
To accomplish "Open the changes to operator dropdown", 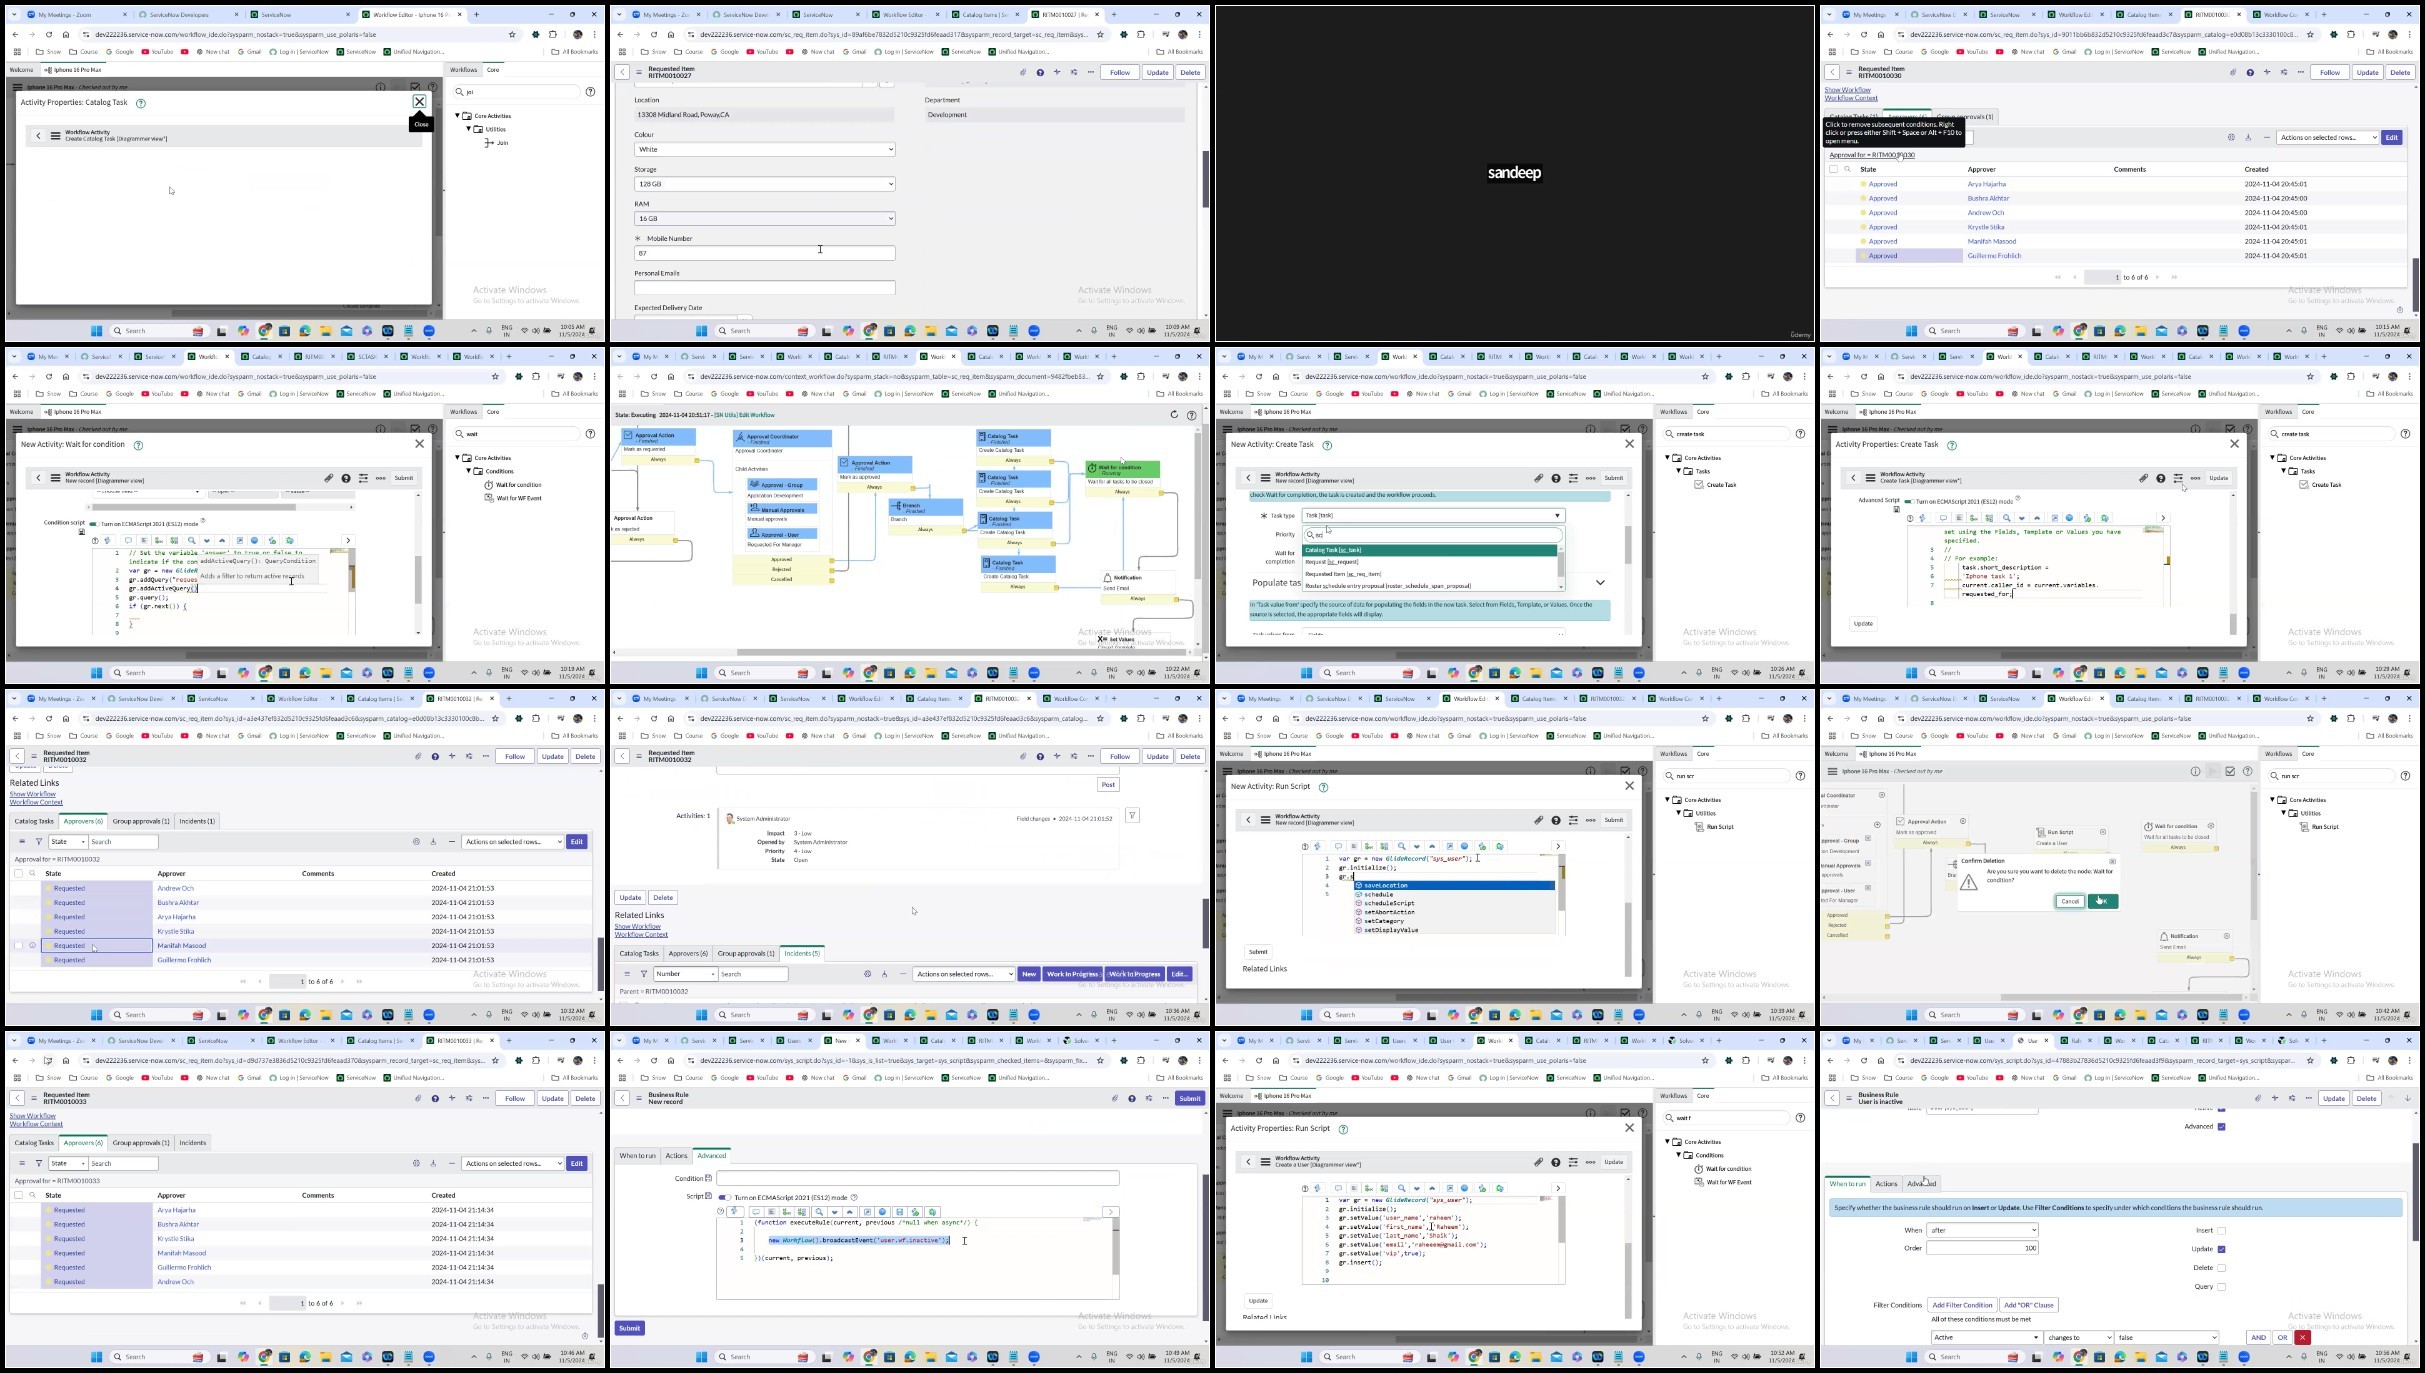I will 2078,1337.
